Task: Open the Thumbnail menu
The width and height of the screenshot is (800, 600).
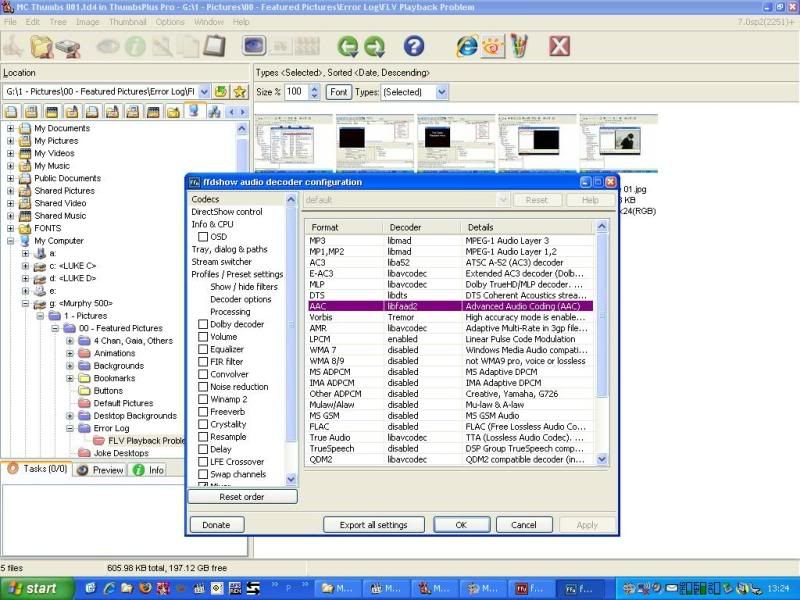Action: point(128,22)
